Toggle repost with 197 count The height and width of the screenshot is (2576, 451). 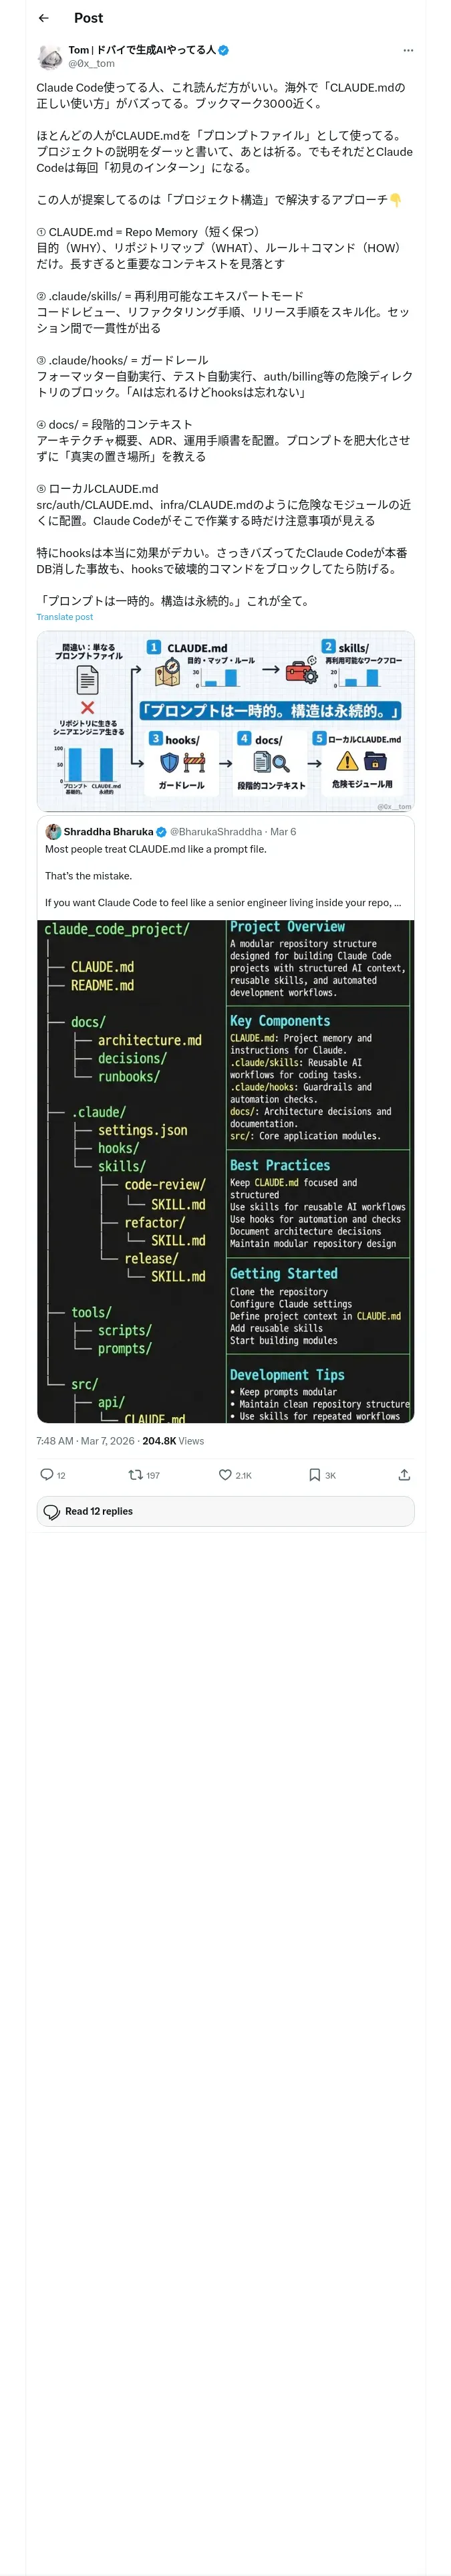click(x=144, y=1475)
